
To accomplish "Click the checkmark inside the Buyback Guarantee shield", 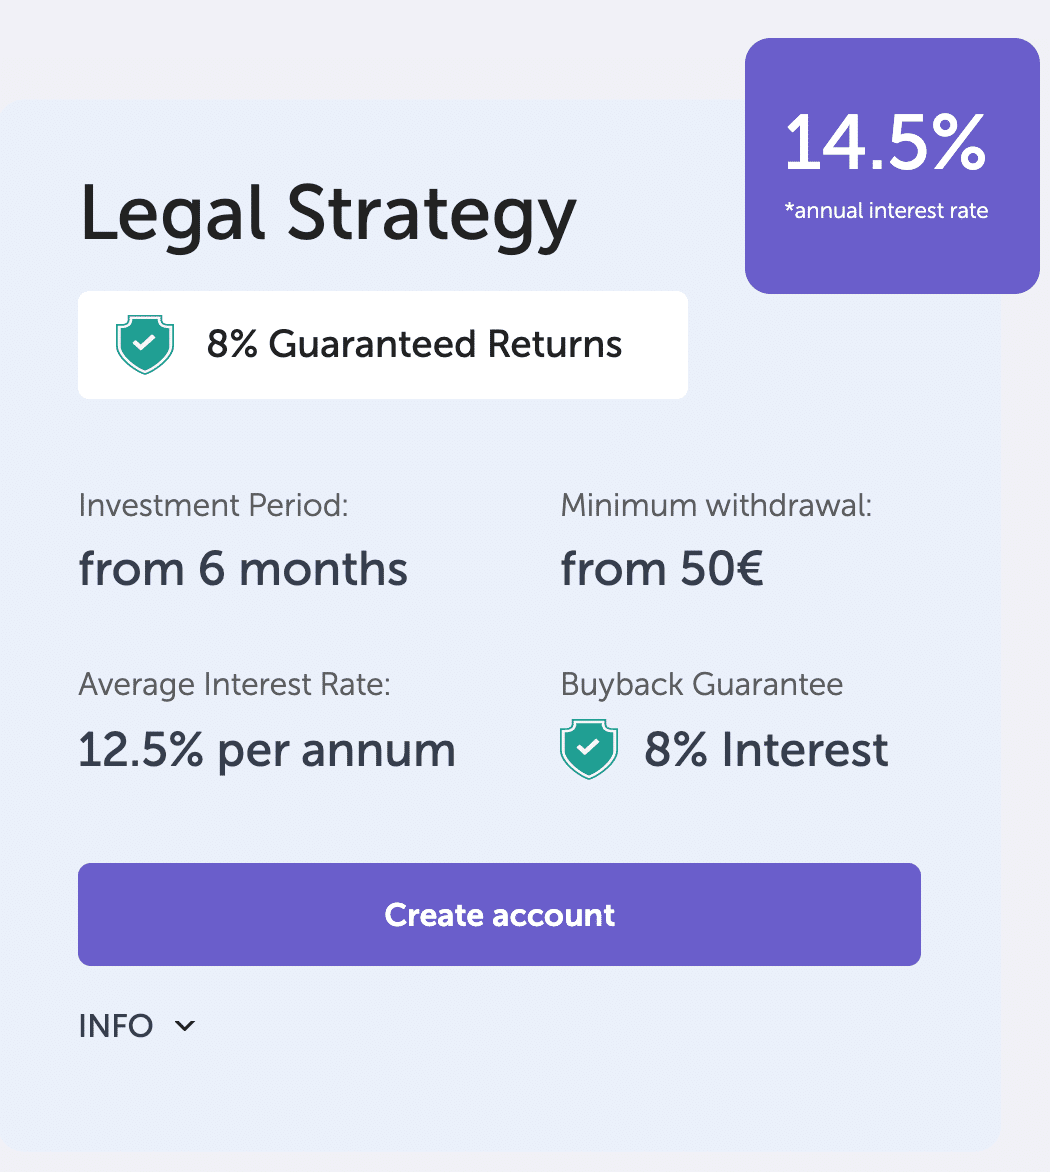I will coord(589,746).
